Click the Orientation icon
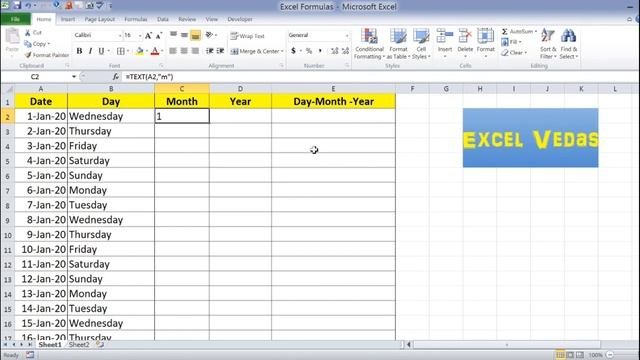This screenshot has width=640, height=360. tap(209, 36)
